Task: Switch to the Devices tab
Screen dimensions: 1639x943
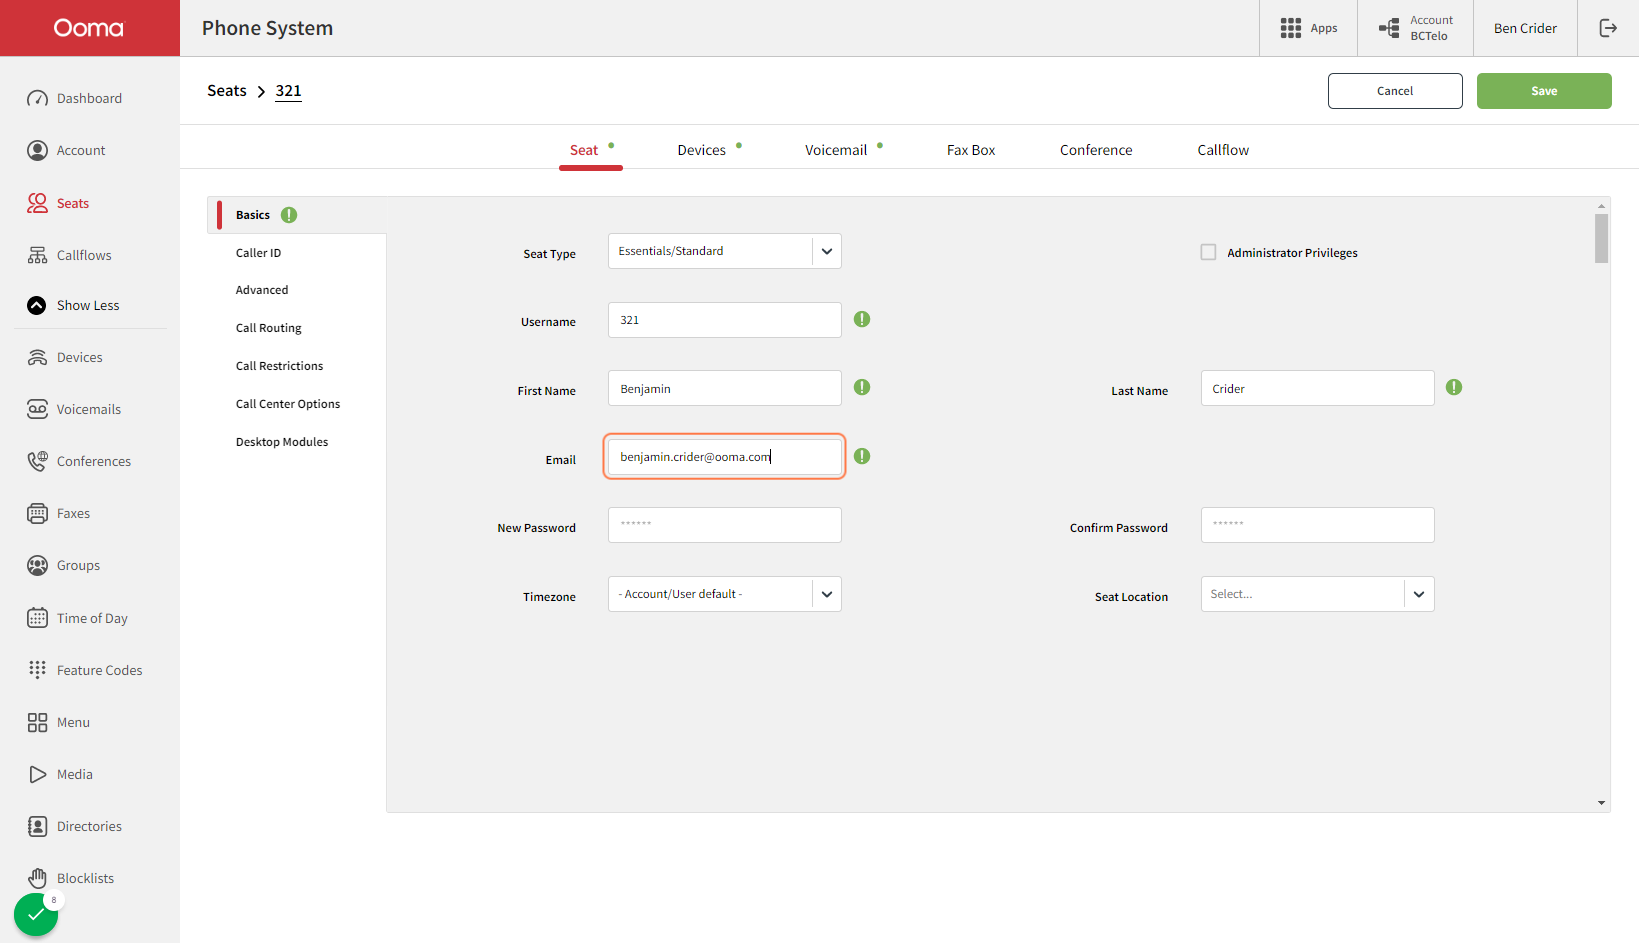Action: point(702,150)
